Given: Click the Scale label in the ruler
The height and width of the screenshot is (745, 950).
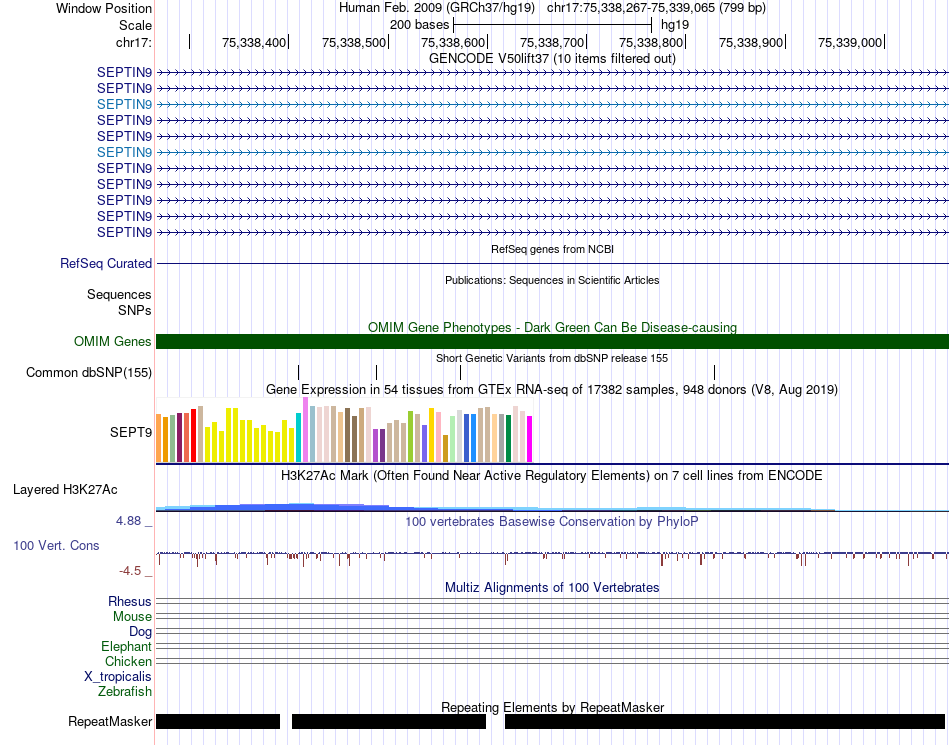Looking at the screenshot, I should tap(135, 25).
